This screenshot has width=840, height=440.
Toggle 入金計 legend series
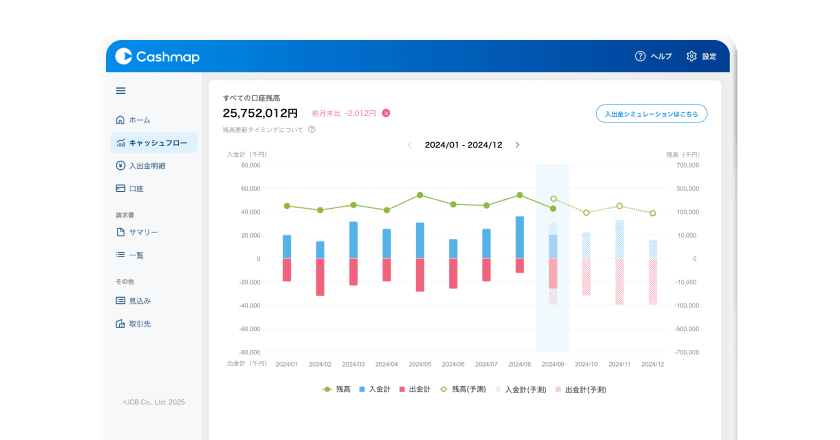coord(374,389)
